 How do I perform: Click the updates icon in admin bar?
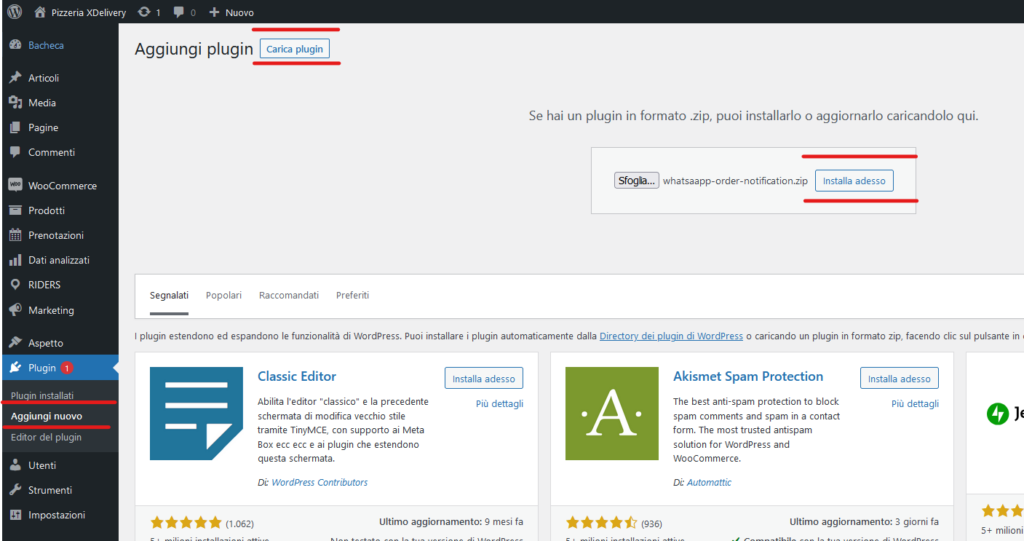click(144, 12)
